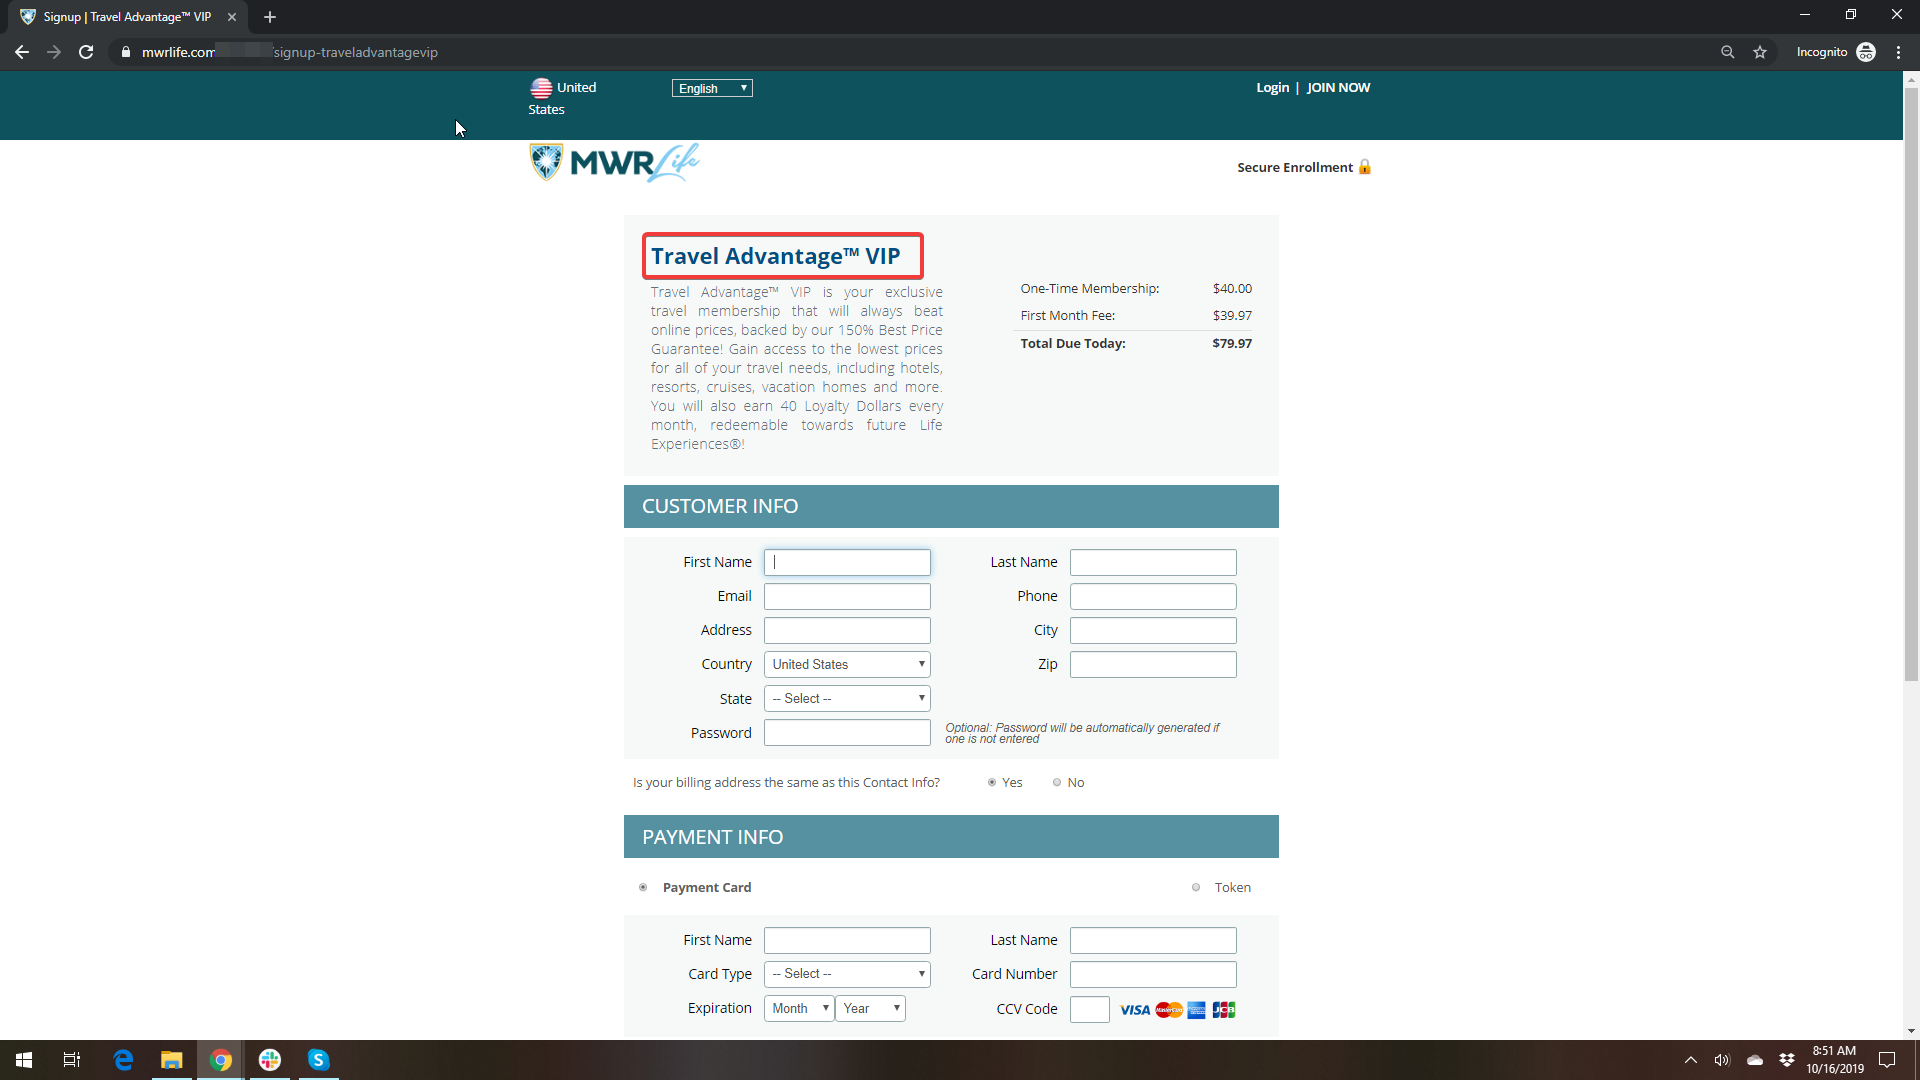Open Chrome's three-dot menu

[x=1898, y=52]
